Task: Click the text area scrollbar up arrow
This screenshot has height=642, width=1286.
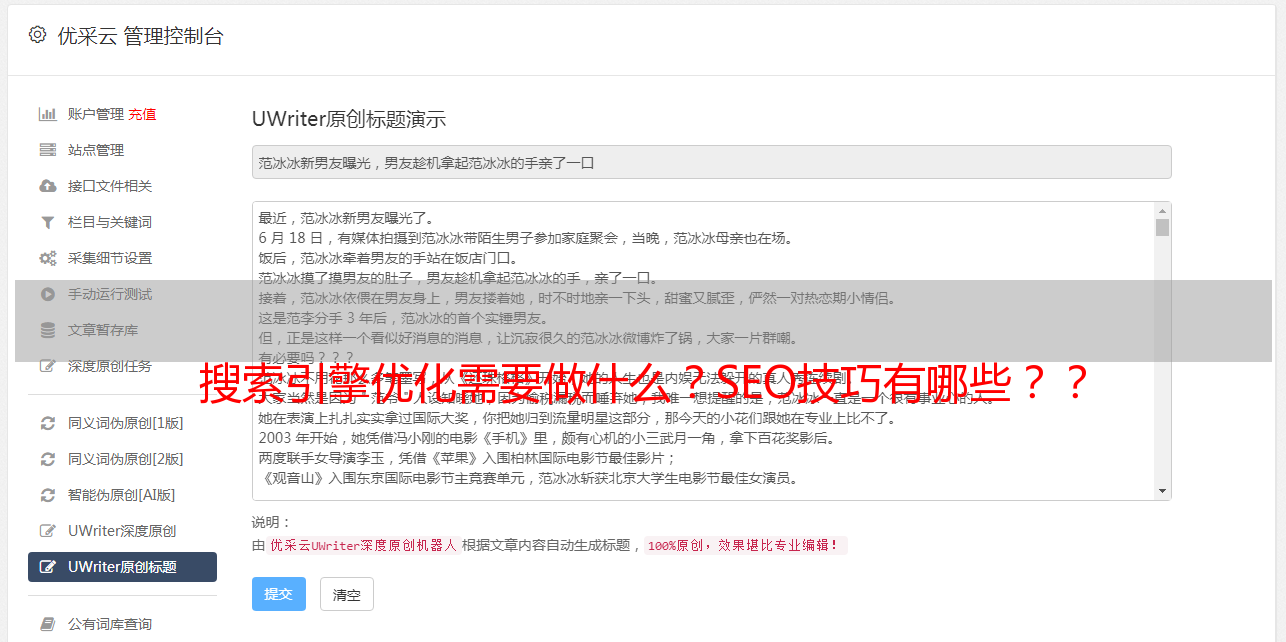Action: (1162, 211)
